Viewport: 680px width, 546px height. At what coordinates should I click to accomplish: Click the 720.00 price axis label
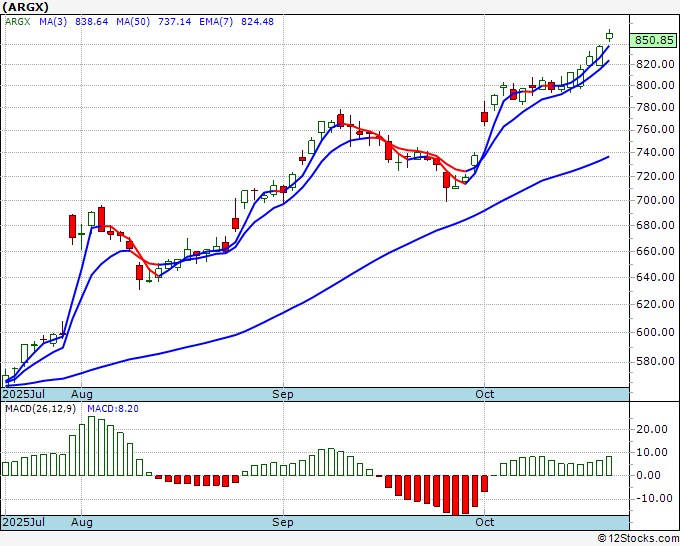pos(655,176)
